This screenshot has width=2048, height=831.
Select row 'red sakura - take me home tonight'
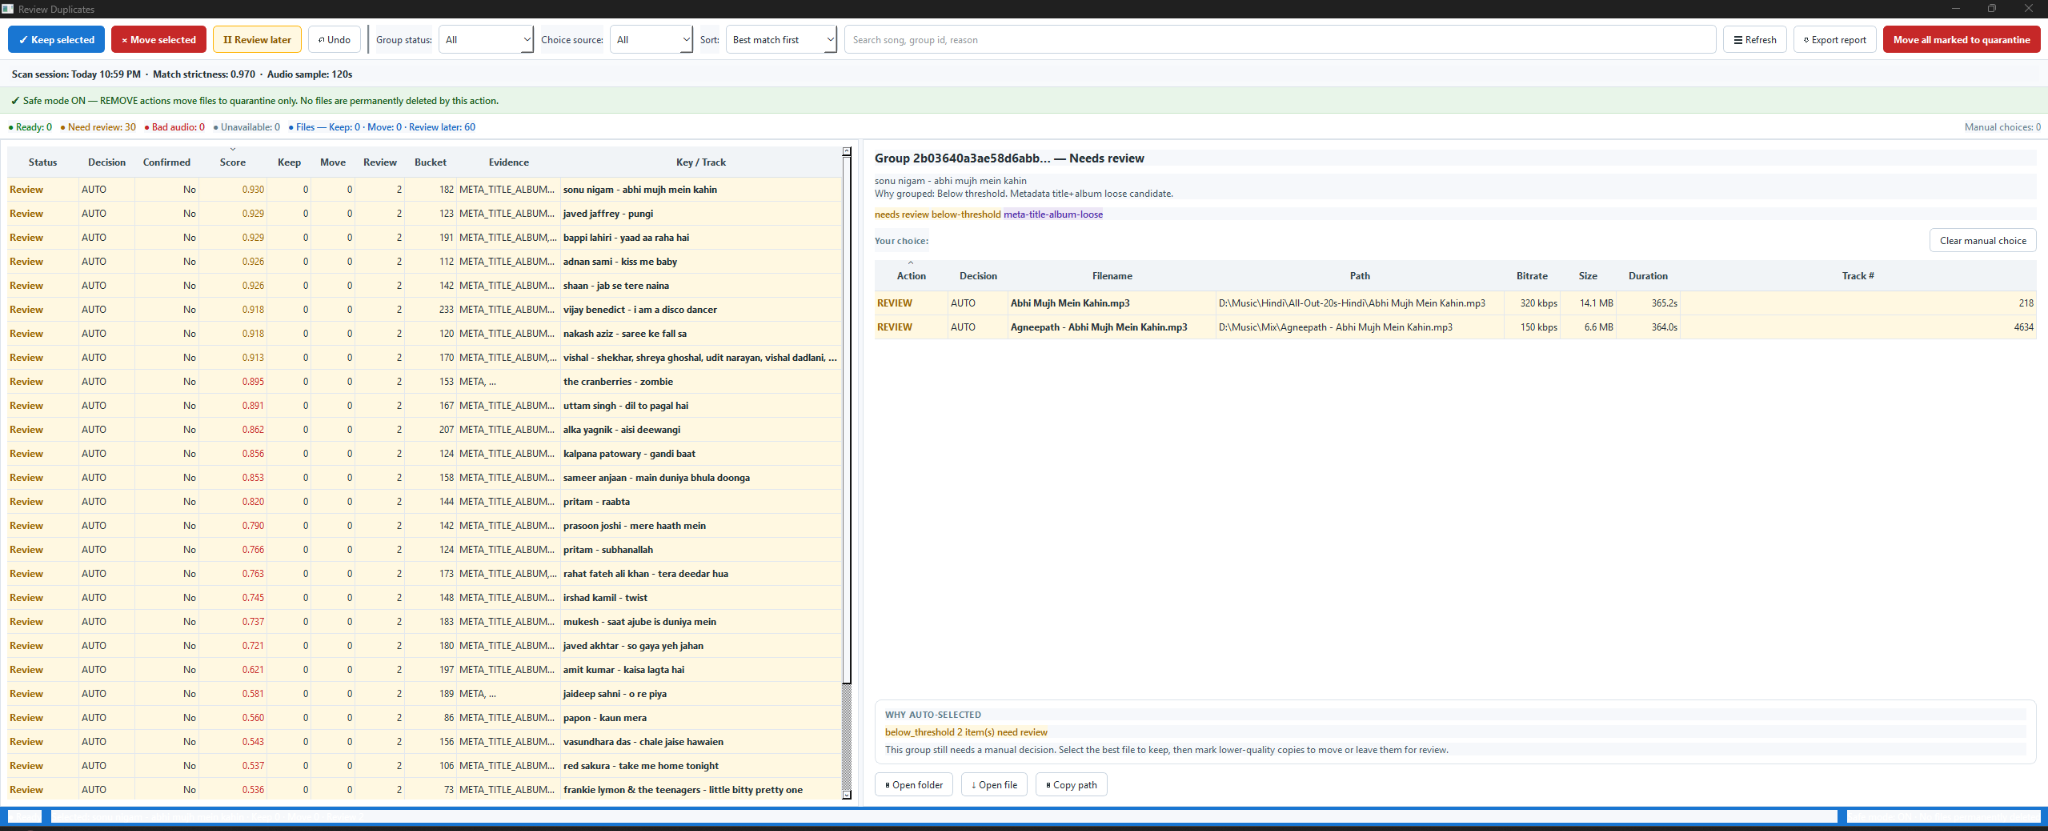(425, 765)
